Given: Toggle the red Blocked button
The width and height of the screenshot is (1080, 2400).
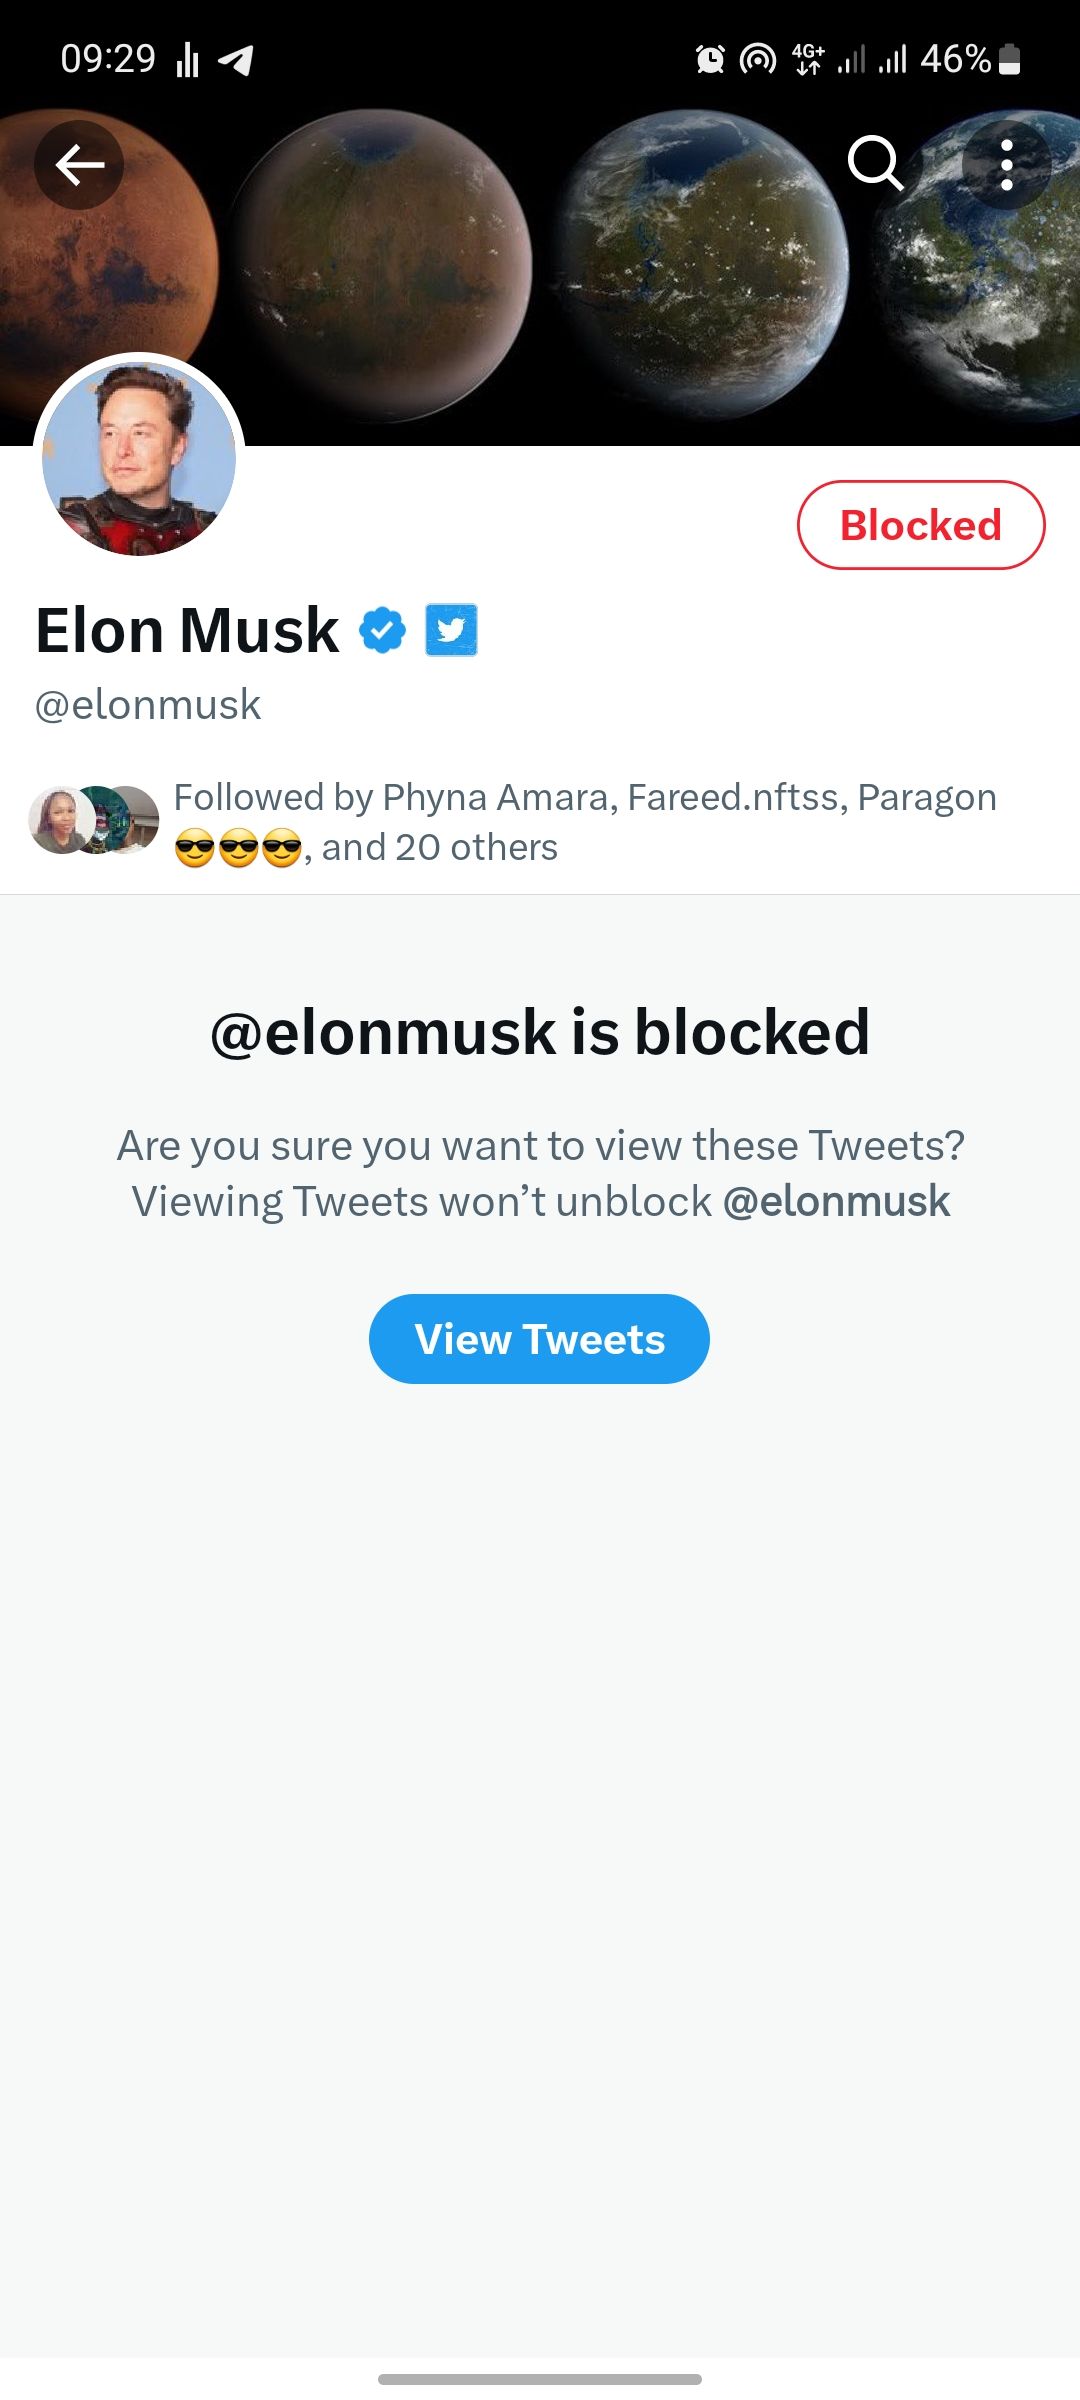Looking at the screenshot, I should coord(920,525).
